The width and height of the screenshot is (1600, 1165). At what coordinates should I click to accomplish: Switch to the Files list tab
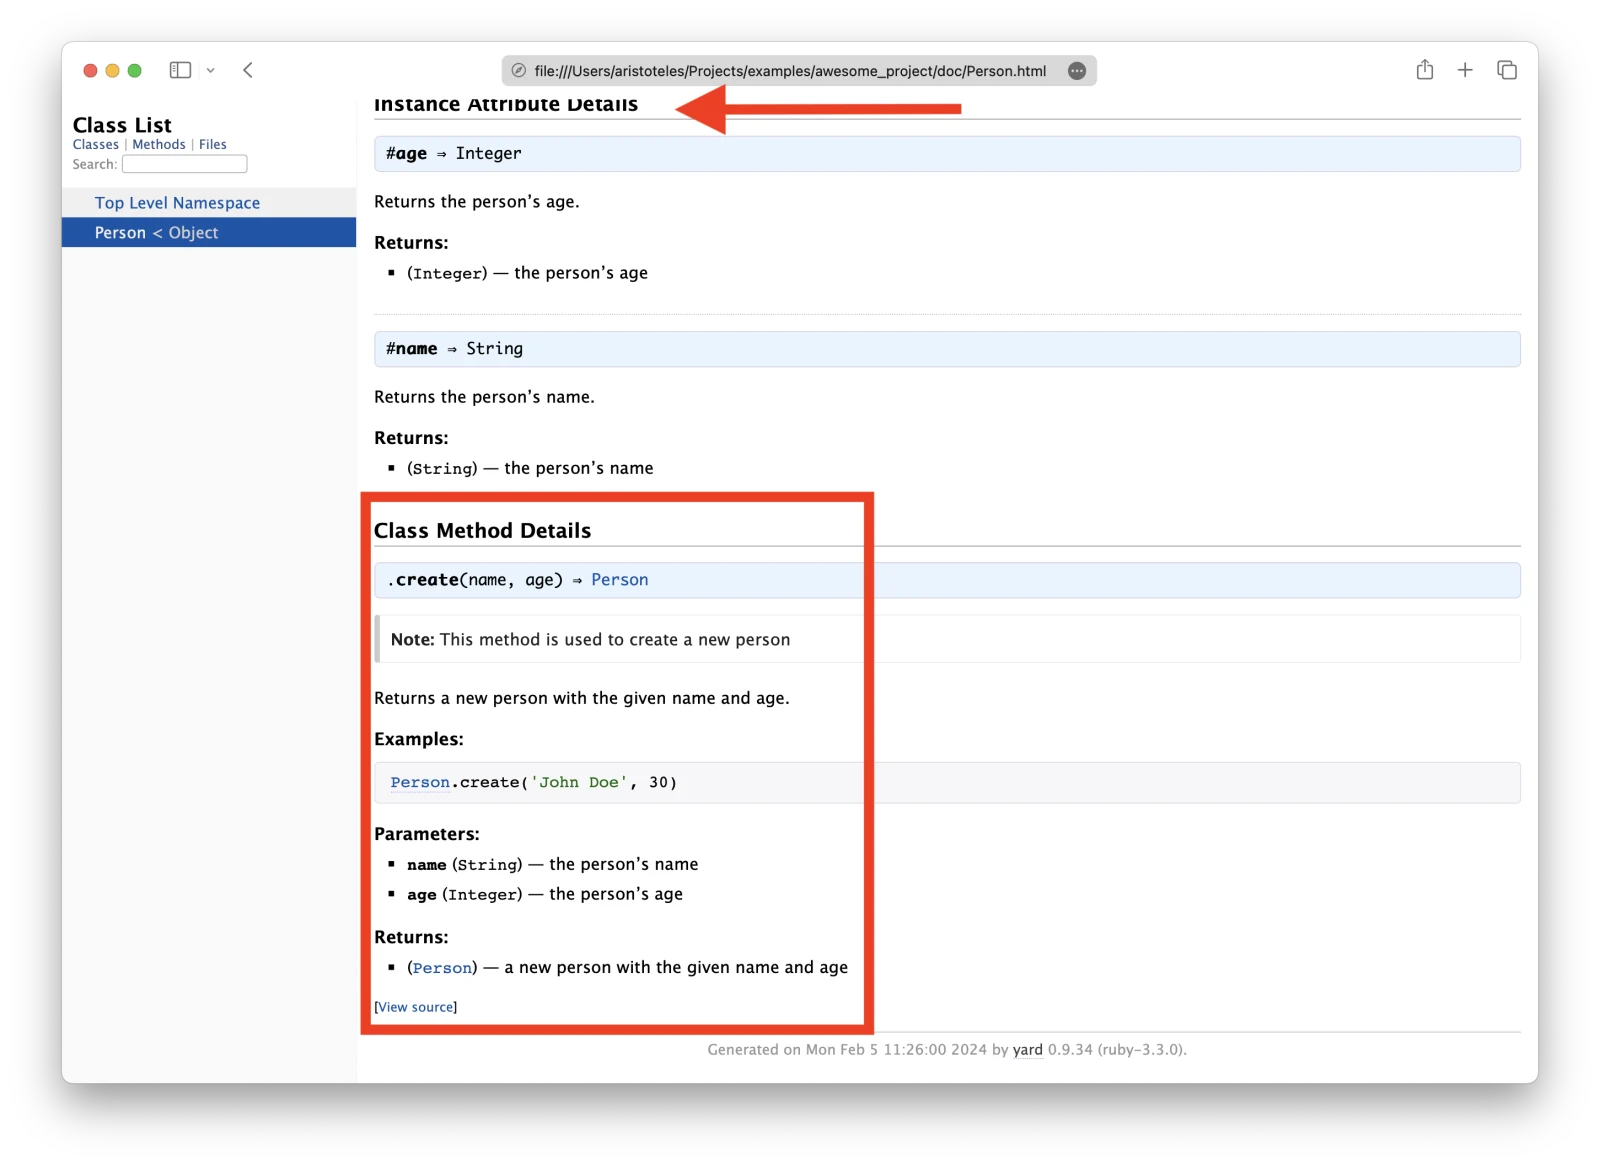pyautogui.click(x=212, y=145)
